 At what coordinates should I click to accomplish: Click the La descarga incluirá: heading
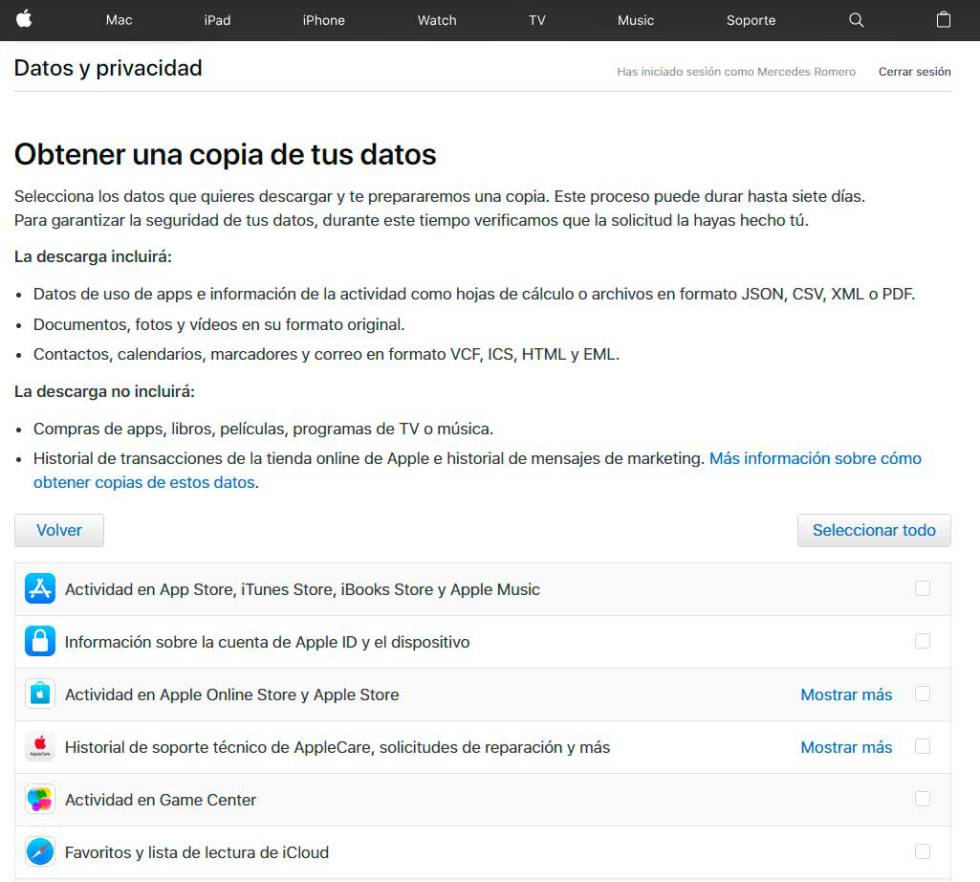tap(92, 257)
